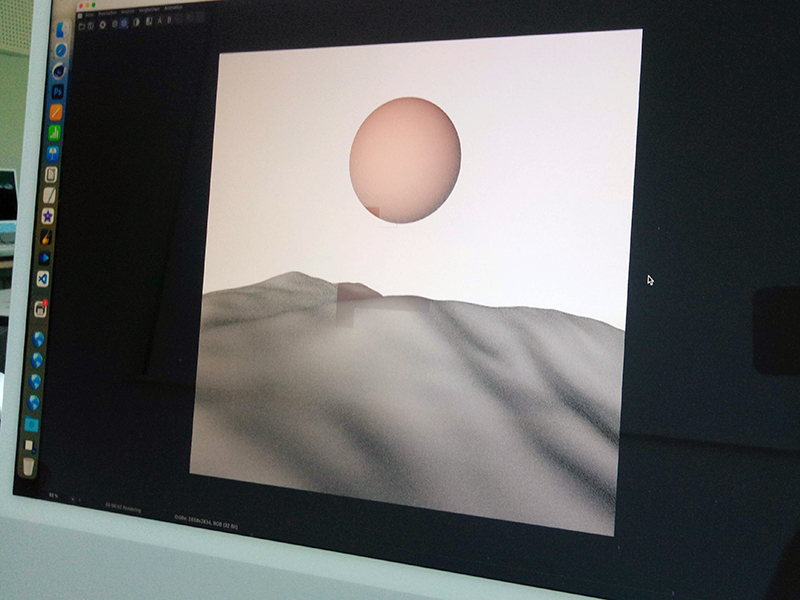The height and width of the screenshot is (600, 800).
Task: Open the Datei menu
Action: [89, 15]
